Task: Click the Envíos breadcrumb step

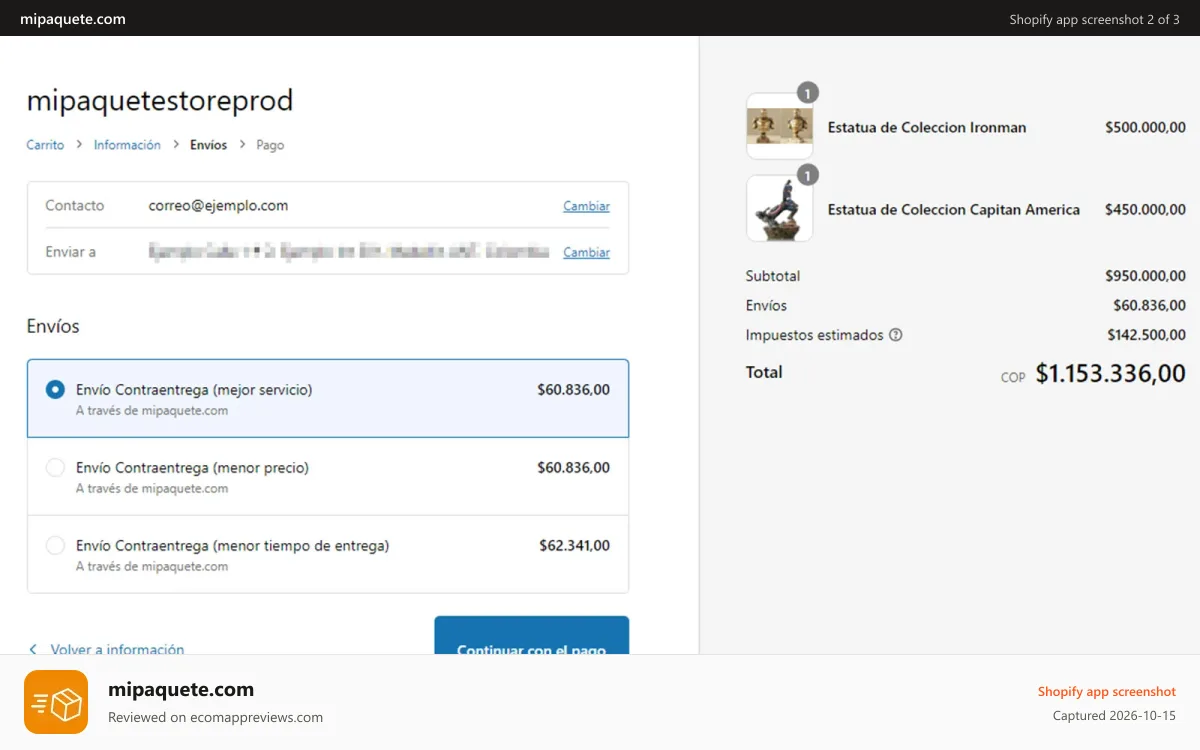Action: tap(209, 145)
